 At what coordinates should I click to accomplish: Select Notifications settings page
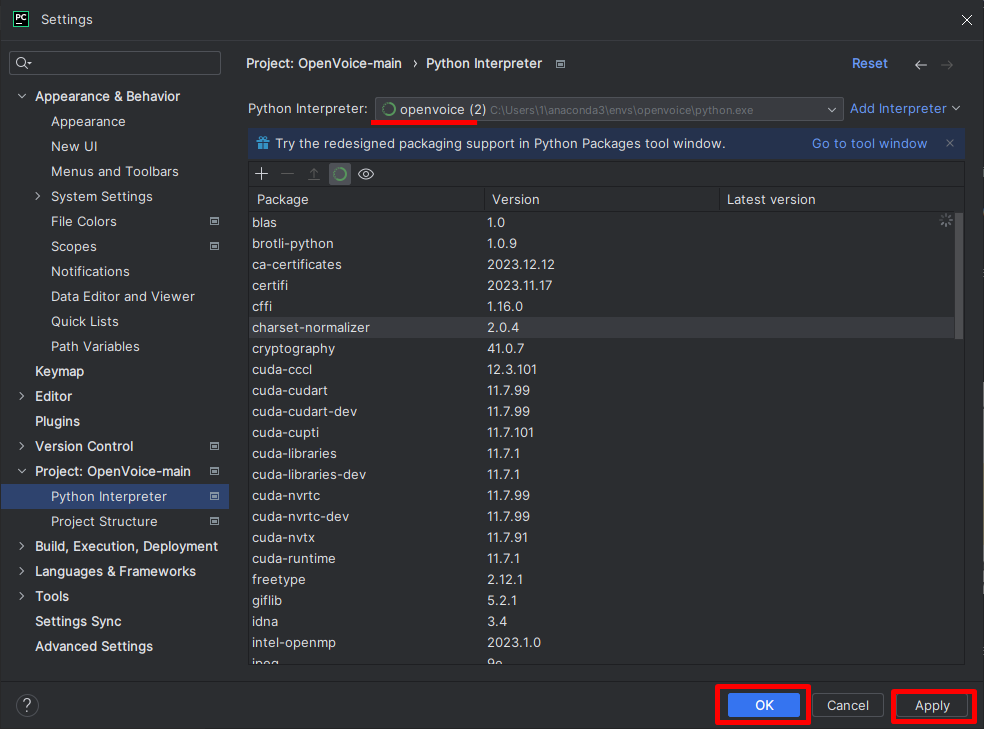90,271
